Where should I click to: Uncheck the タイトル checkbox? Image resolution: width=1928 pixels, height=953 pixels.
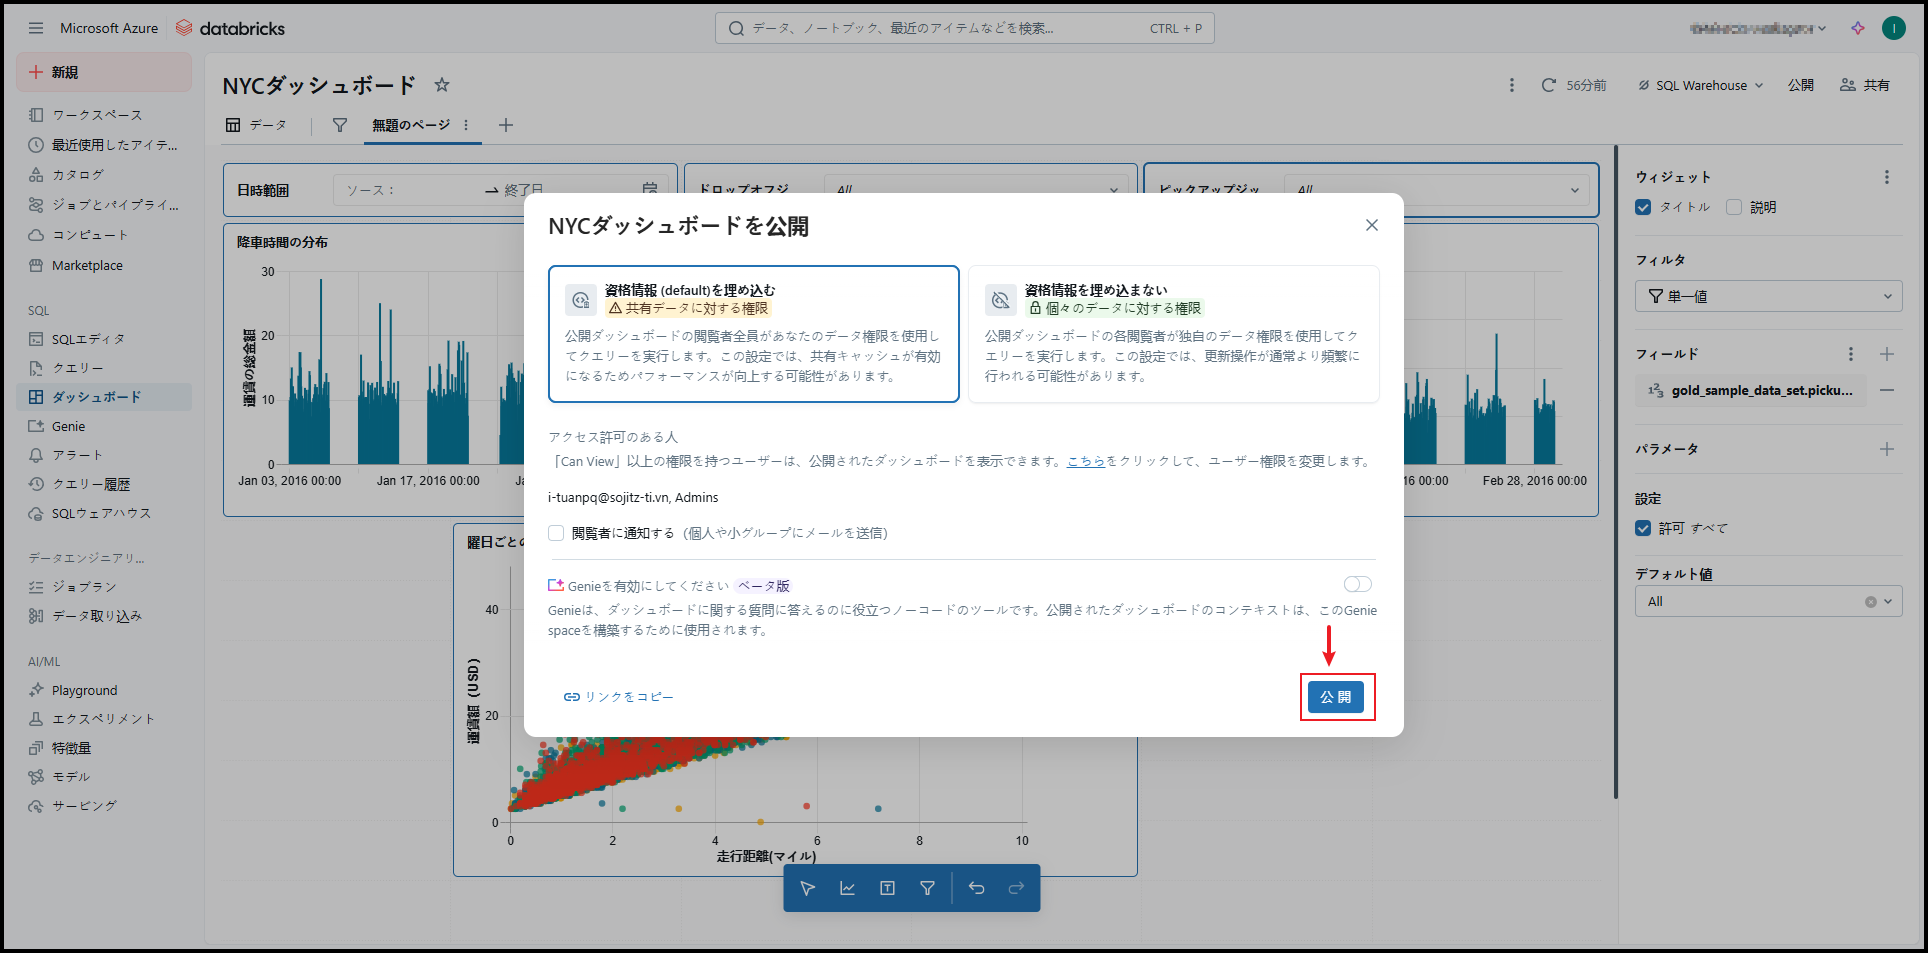pos(1643,207)
